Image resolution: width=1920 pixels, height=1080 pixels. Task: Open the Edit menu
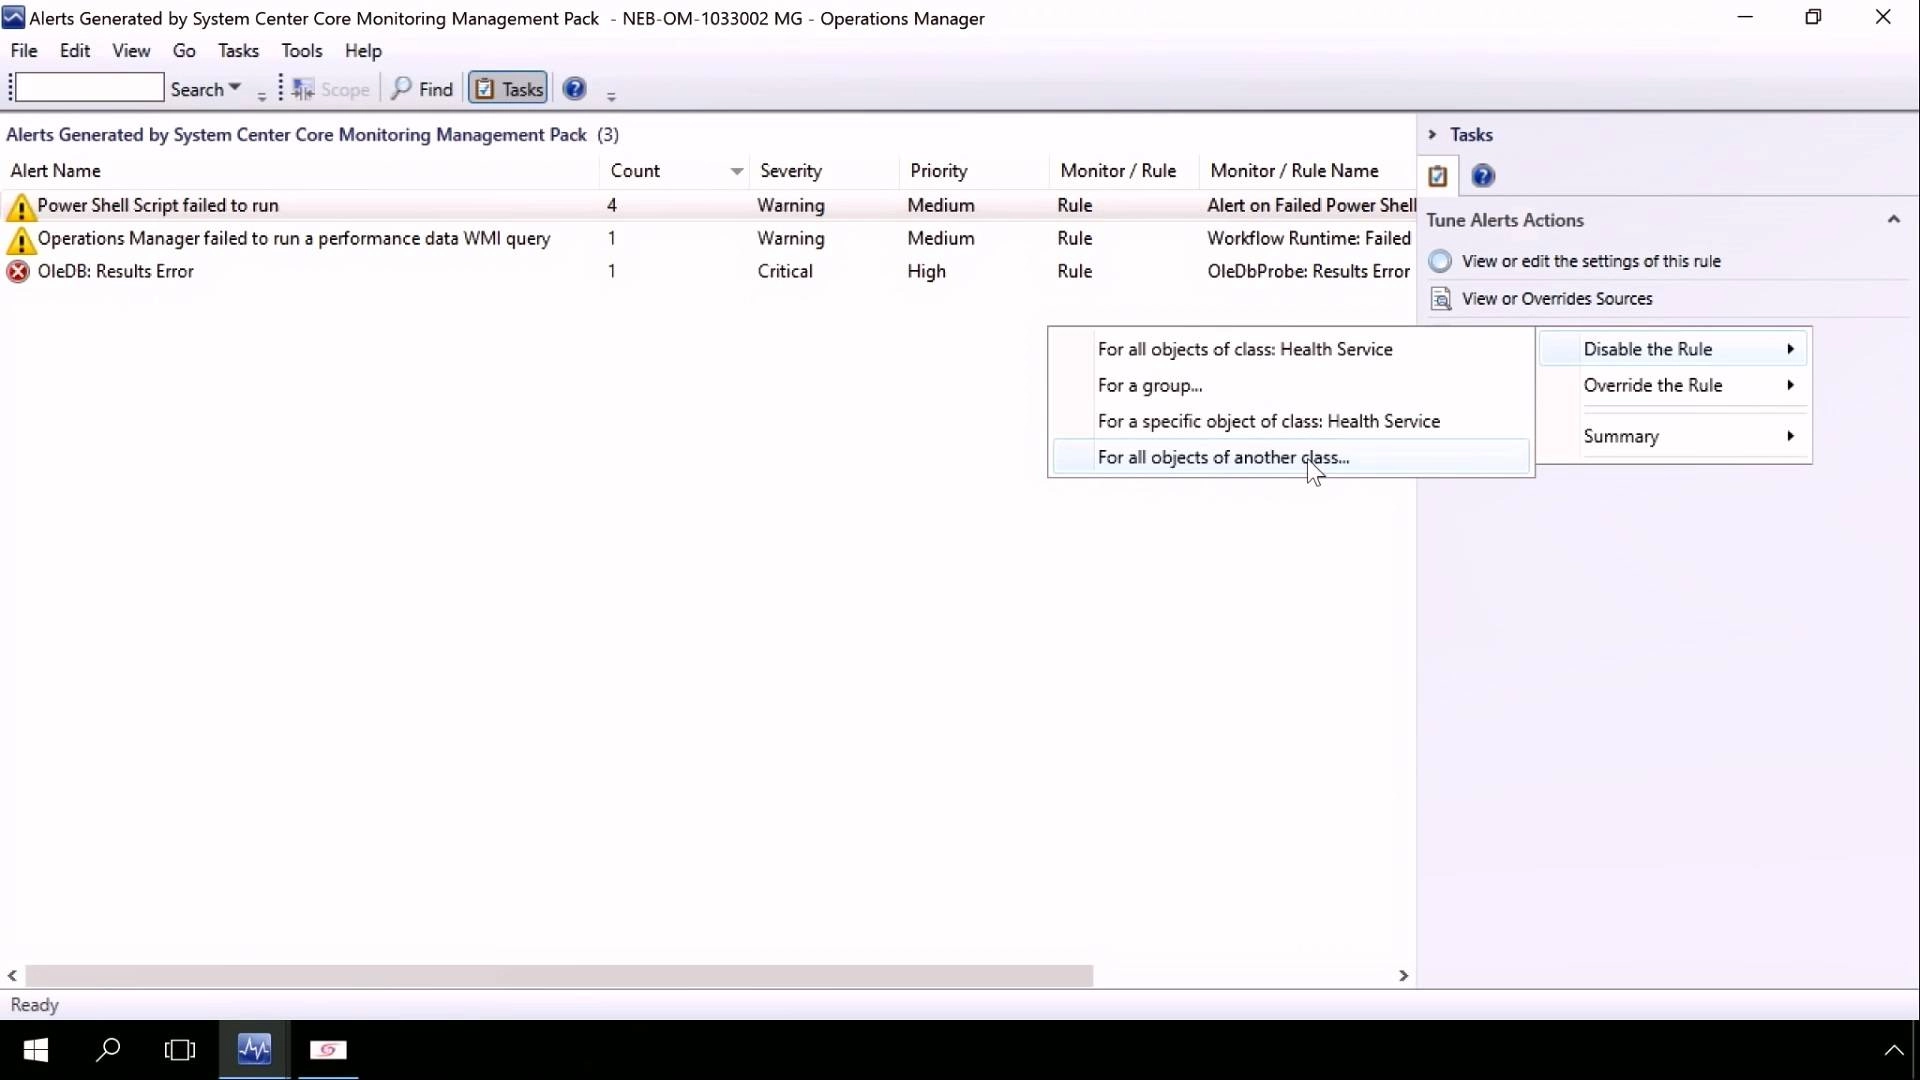[x=75, y=50]
